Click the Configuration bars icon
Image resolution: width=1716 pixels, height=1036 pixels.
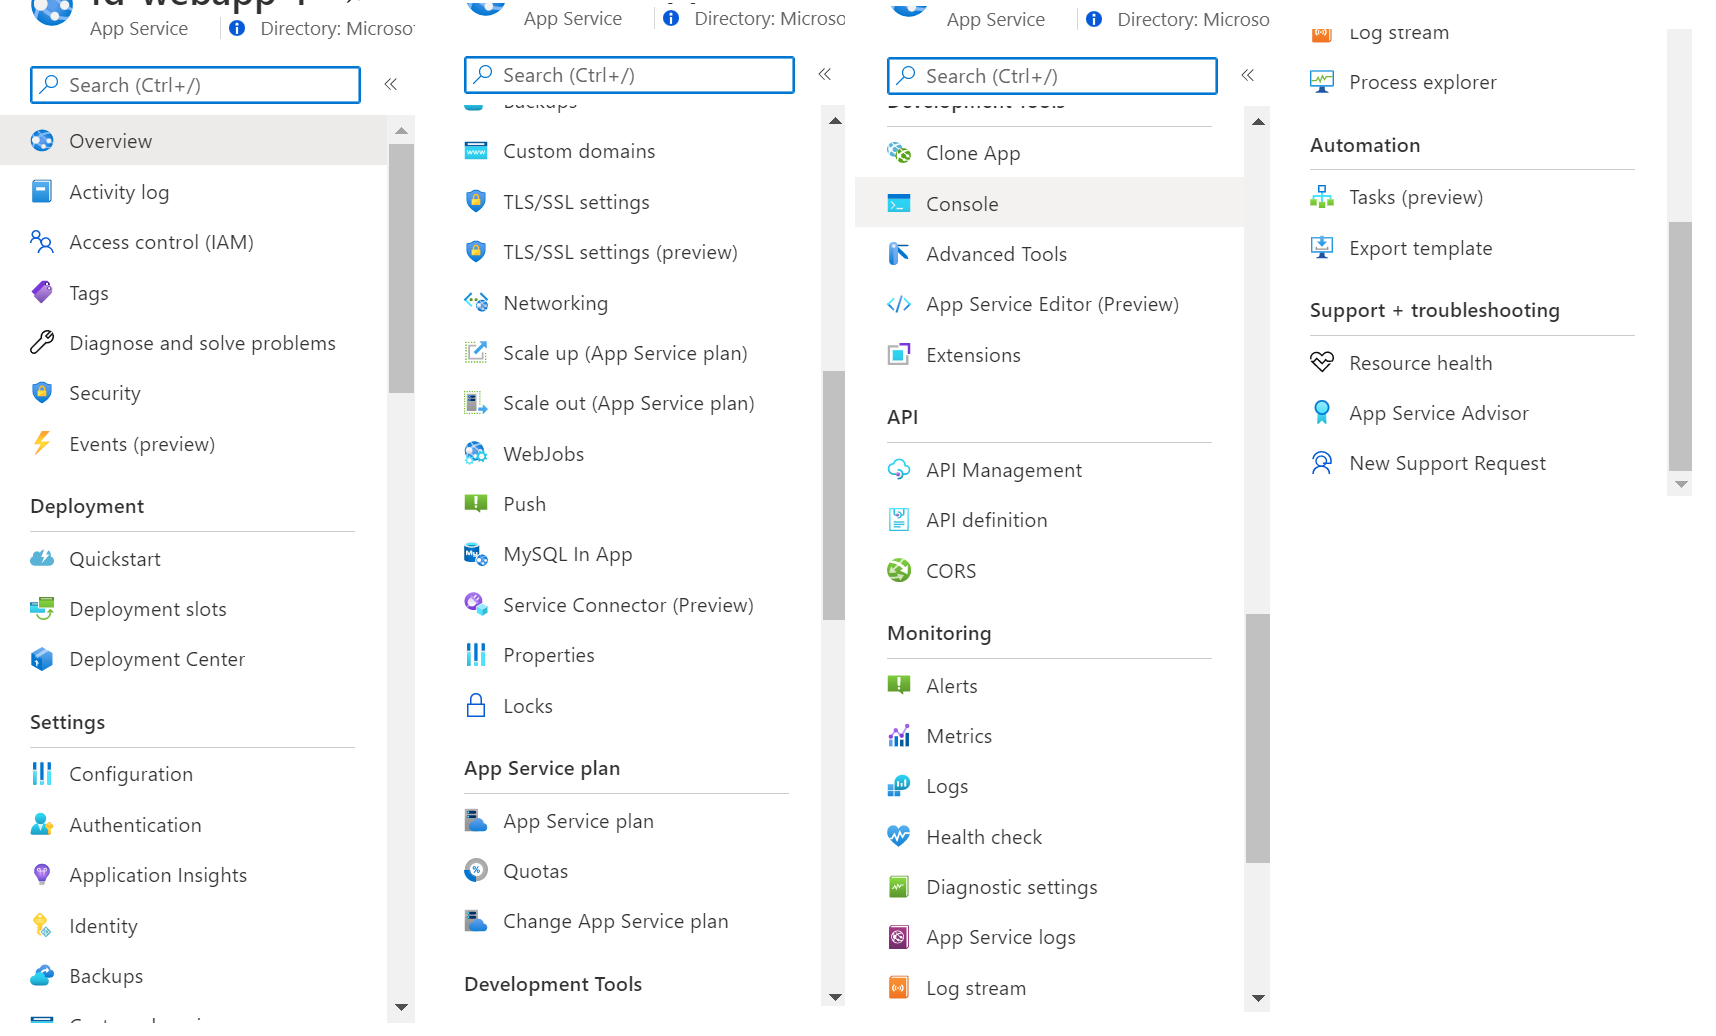coord(42,774)
